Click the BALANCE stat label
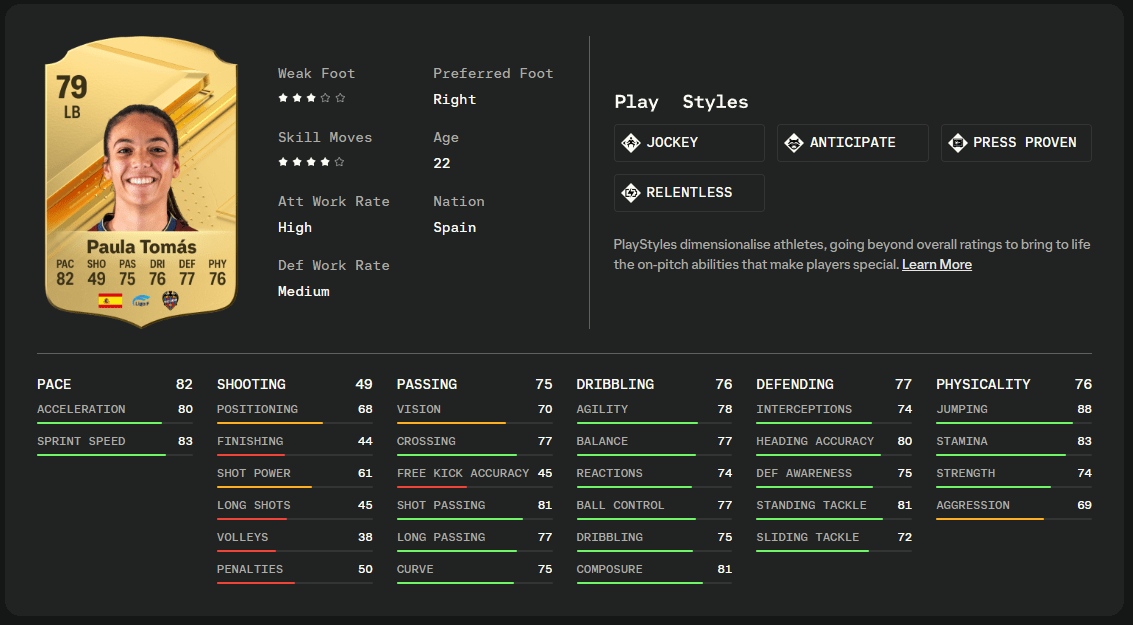 tap(603, 441)
